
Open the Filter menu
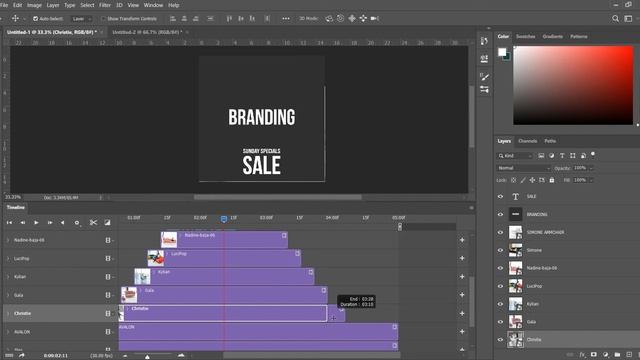(105, 5)
